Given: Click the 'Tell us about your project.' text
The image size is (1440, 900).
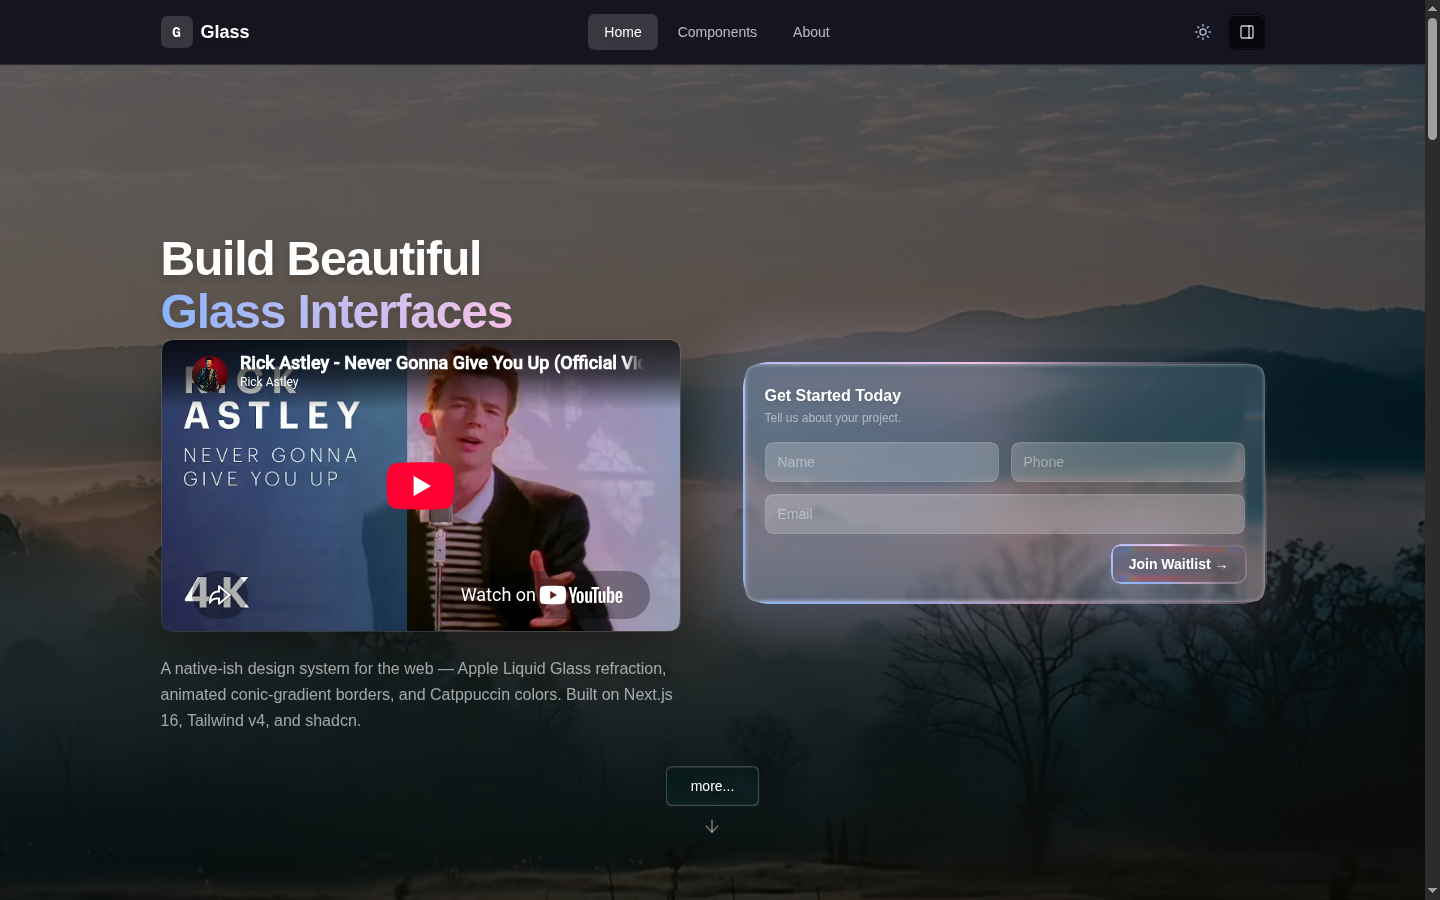Looking at the screenshot, I should tap(833, 418).
